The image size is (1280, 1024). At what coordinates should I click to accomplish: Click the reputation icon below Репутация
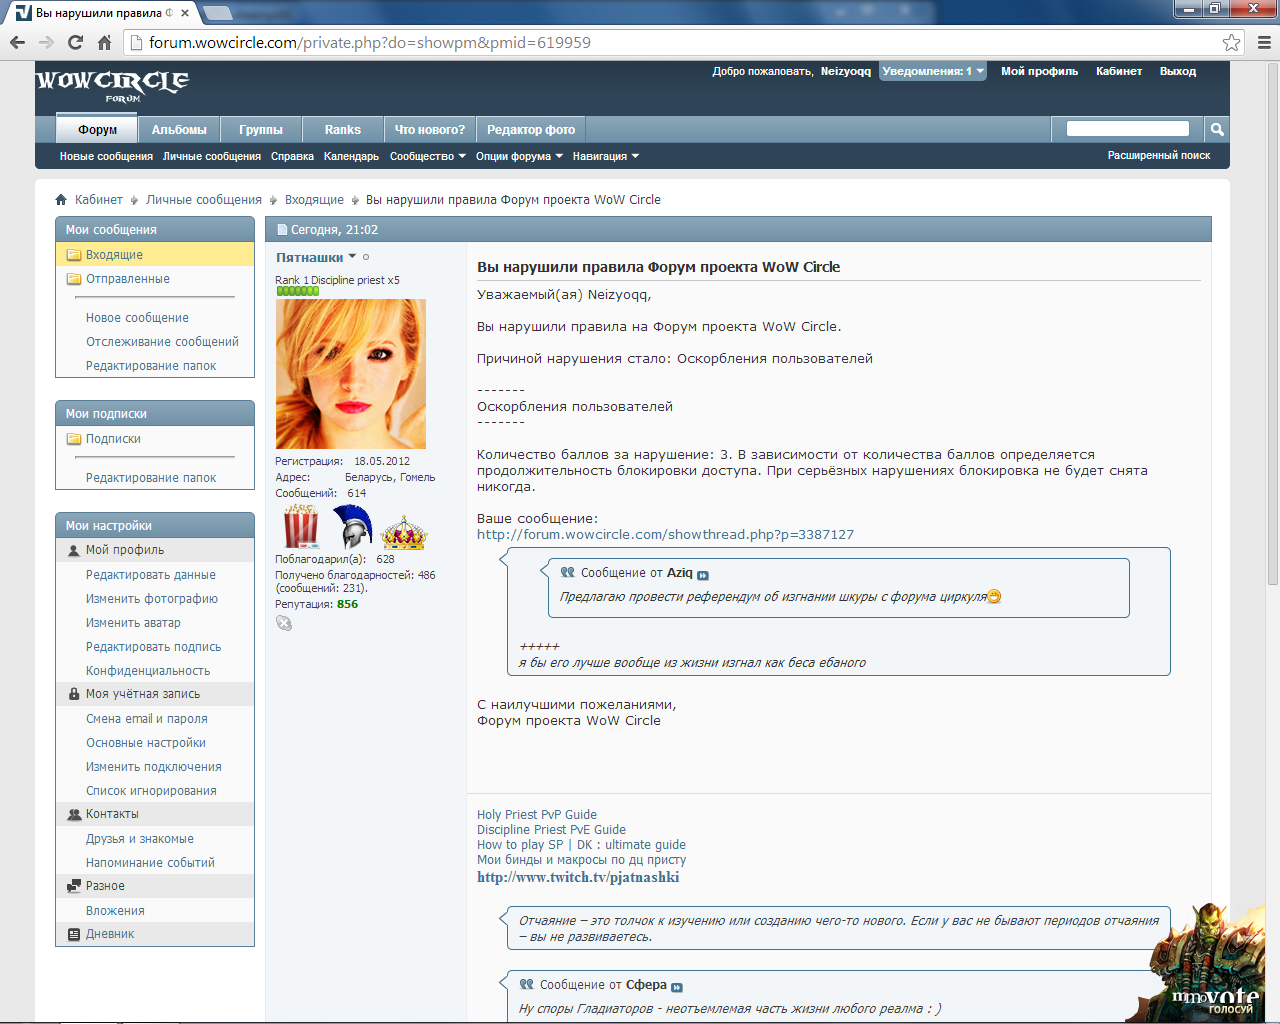(x=284, y=623)
